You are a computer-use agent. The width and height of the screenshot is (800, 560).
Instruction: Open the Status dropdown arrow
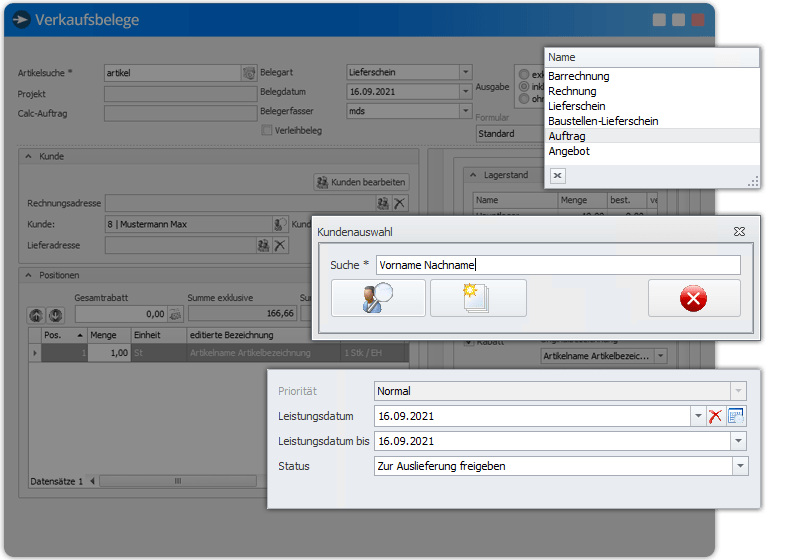[740, 466]
